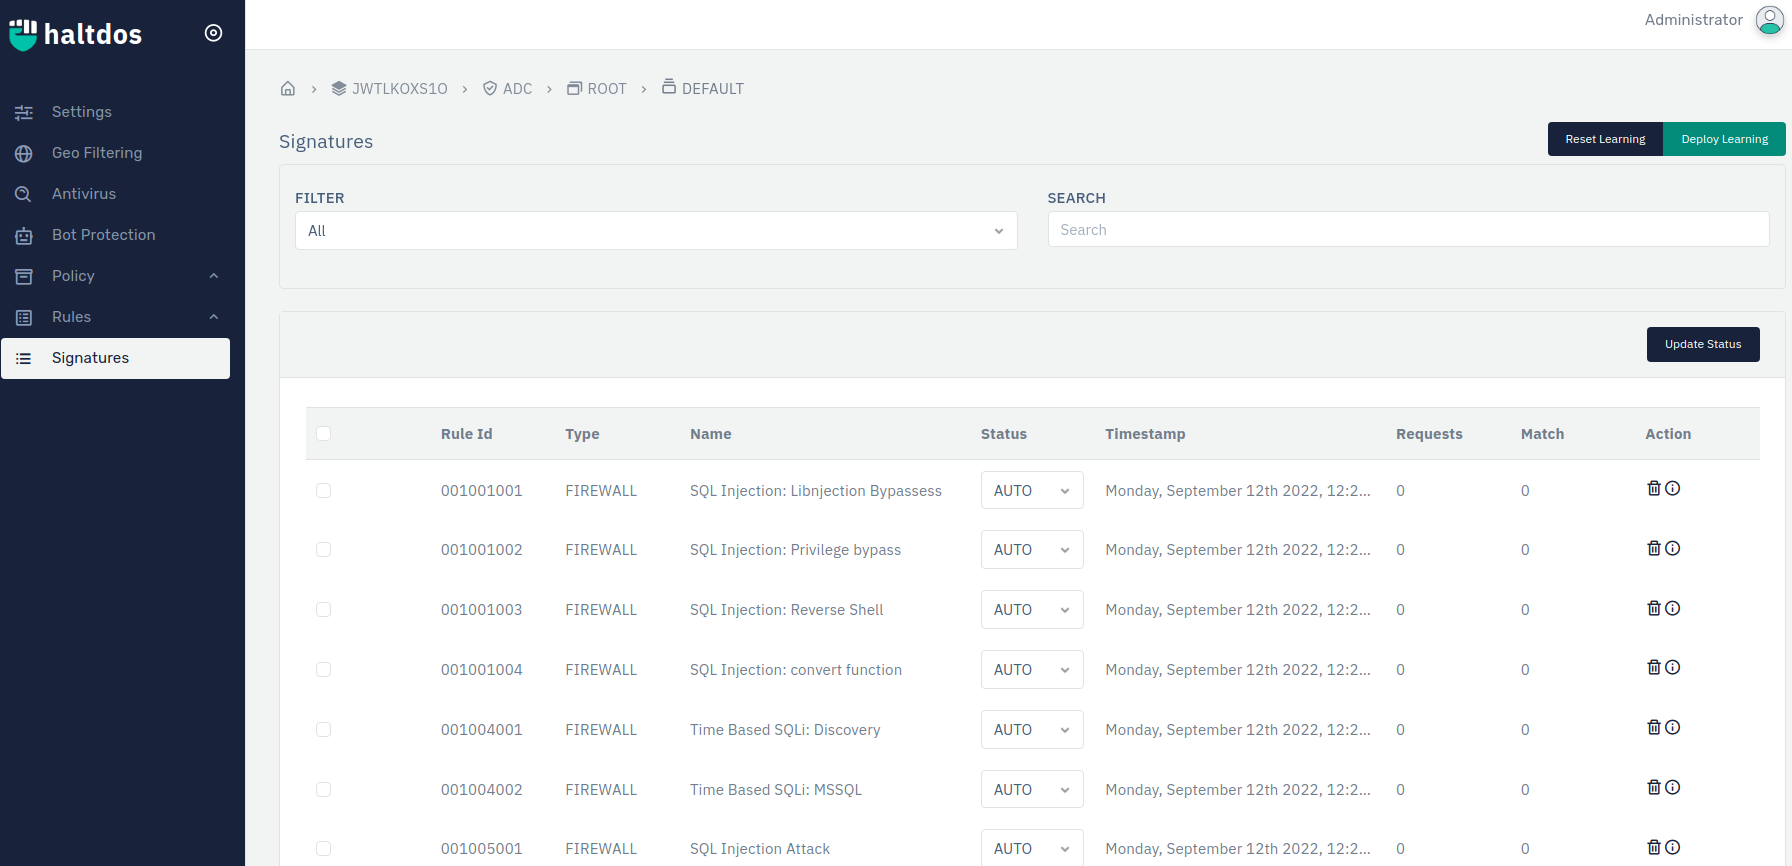Image resolution: width=1792 pixels, height=866 pixels.
Task: Click the Status column header
Action: coord(1003,434)
